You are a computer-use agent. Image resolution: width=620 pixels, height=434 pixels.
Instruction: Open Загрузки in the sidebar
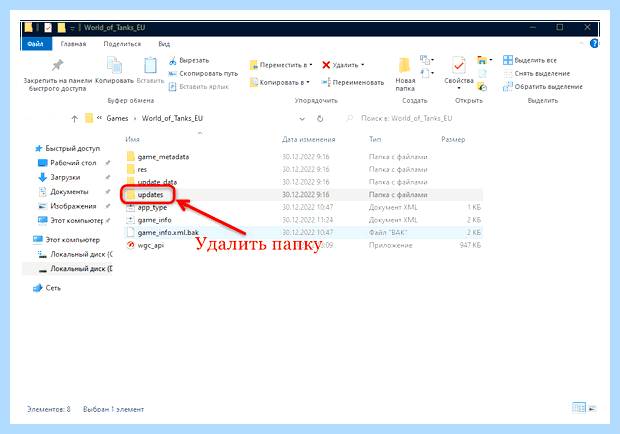[x=59, y=177]
